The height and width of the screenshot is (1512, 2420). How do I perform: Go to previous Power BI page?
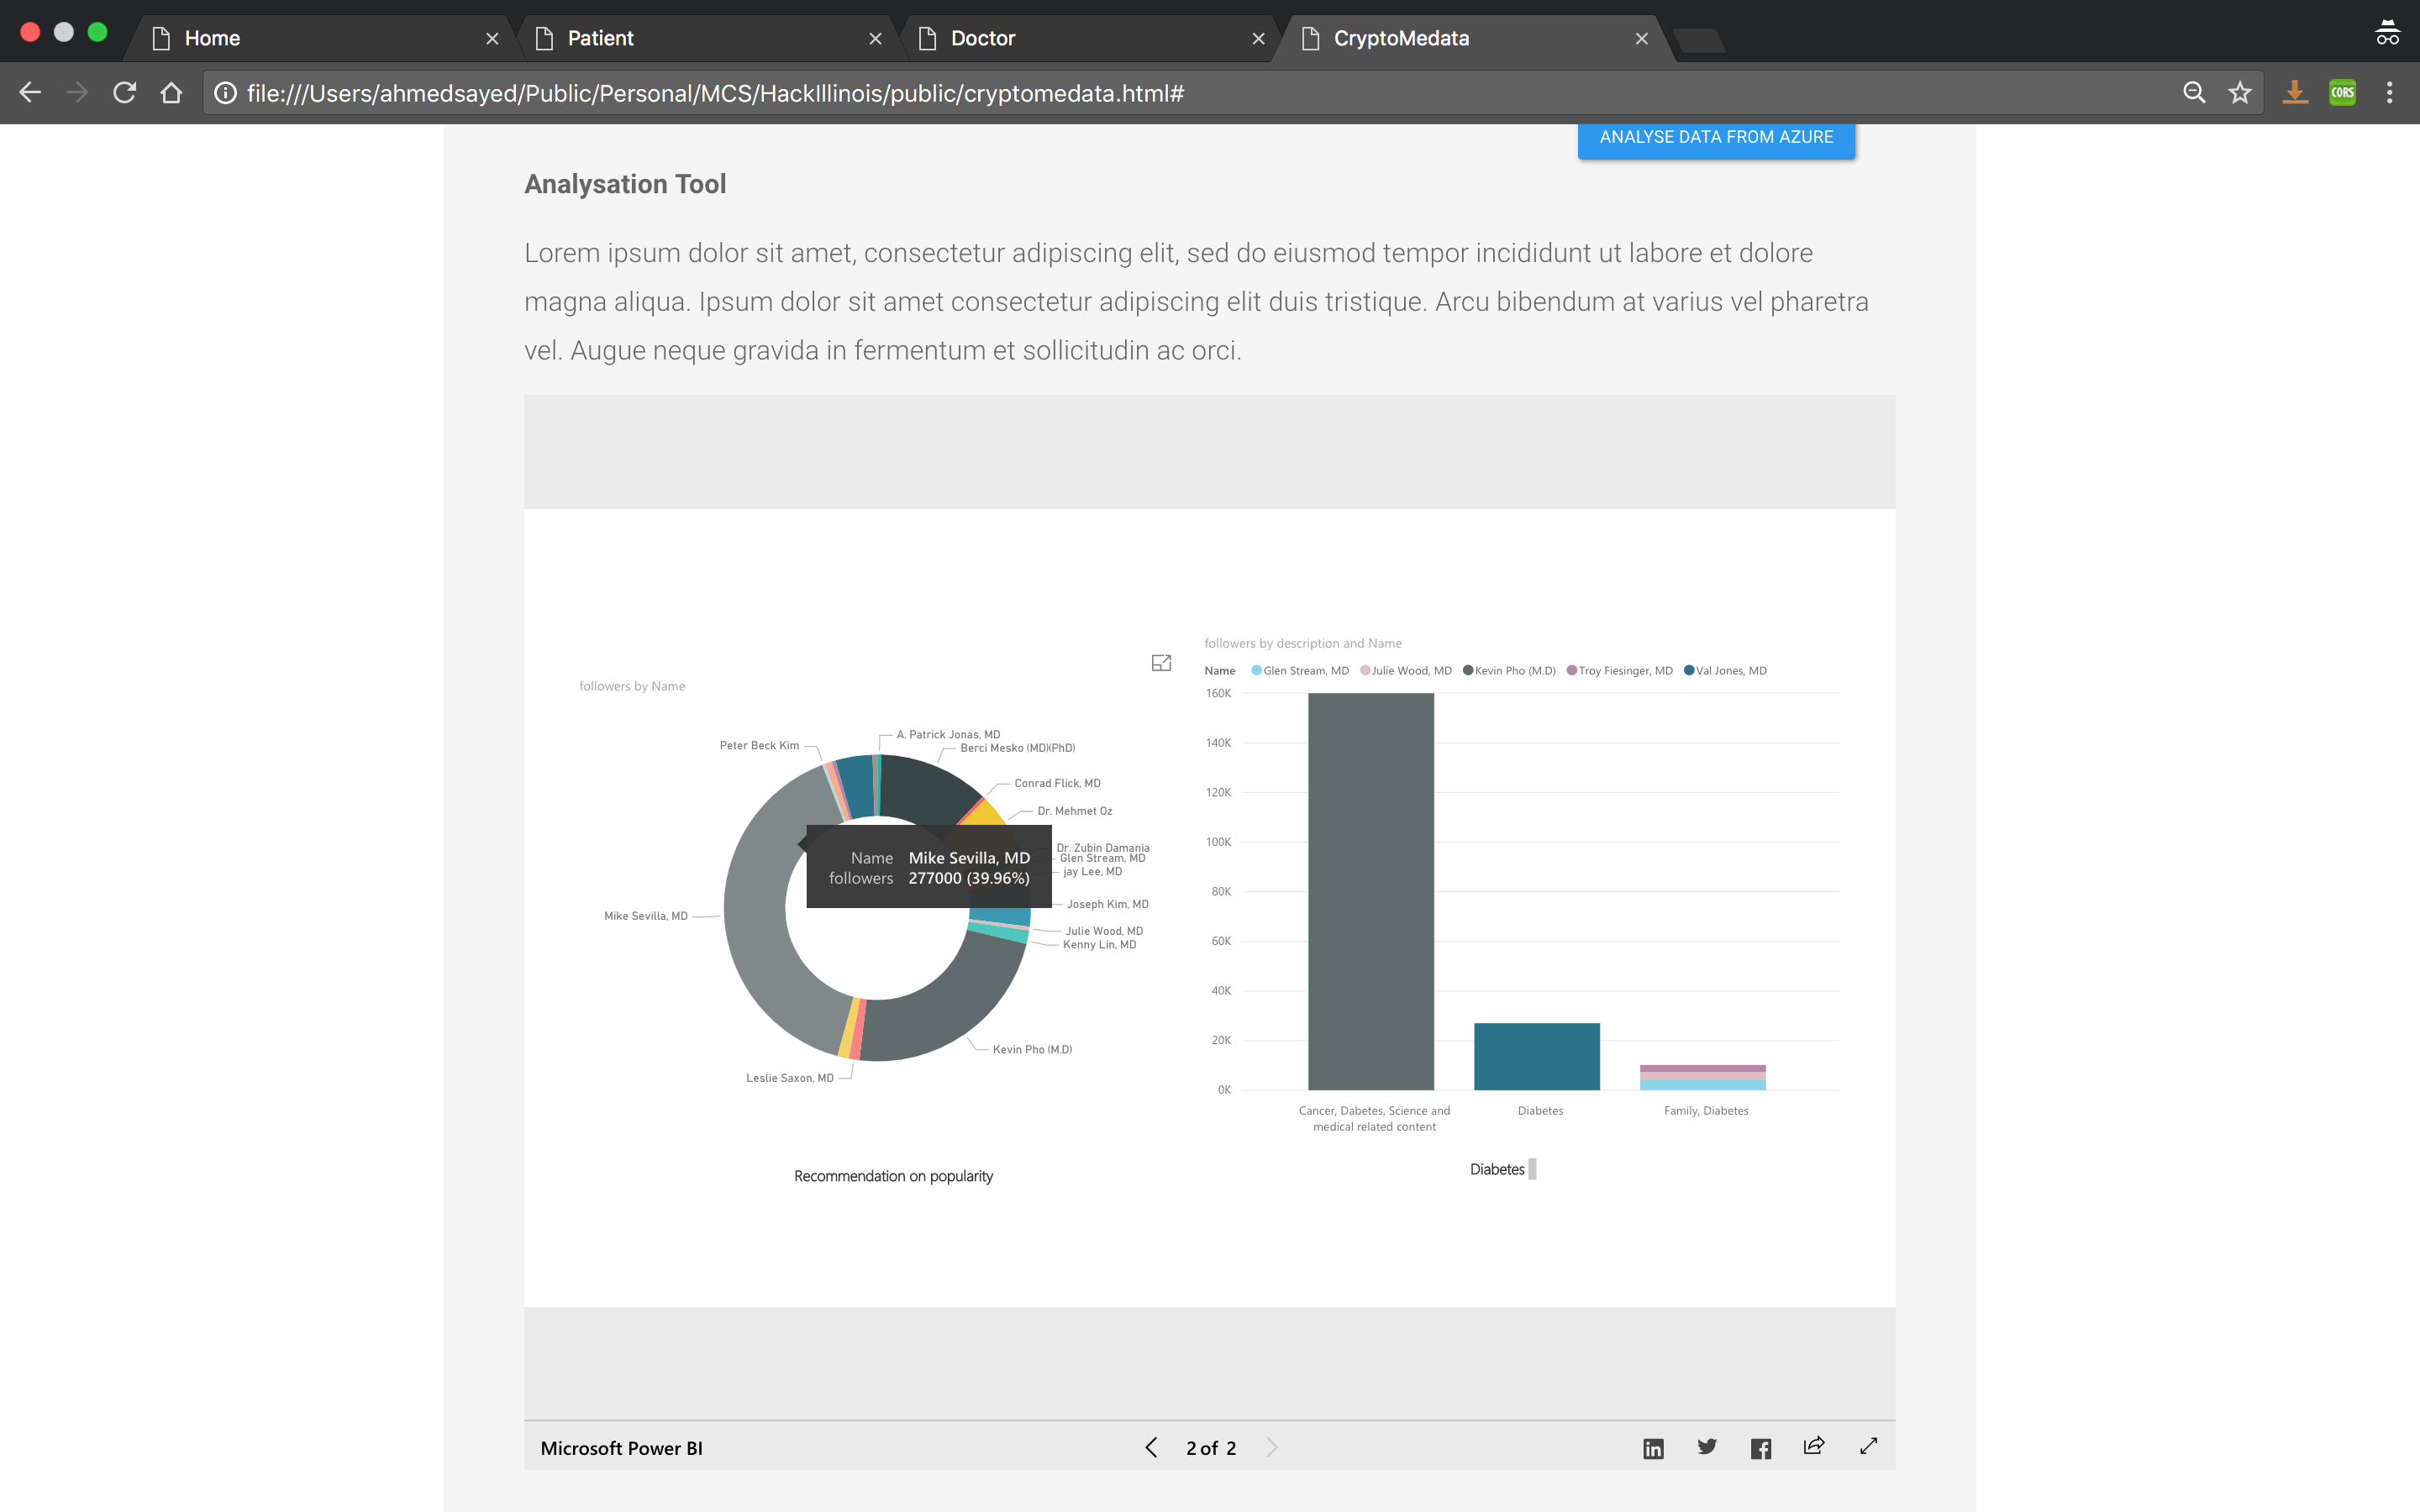coord(1151,1448)
